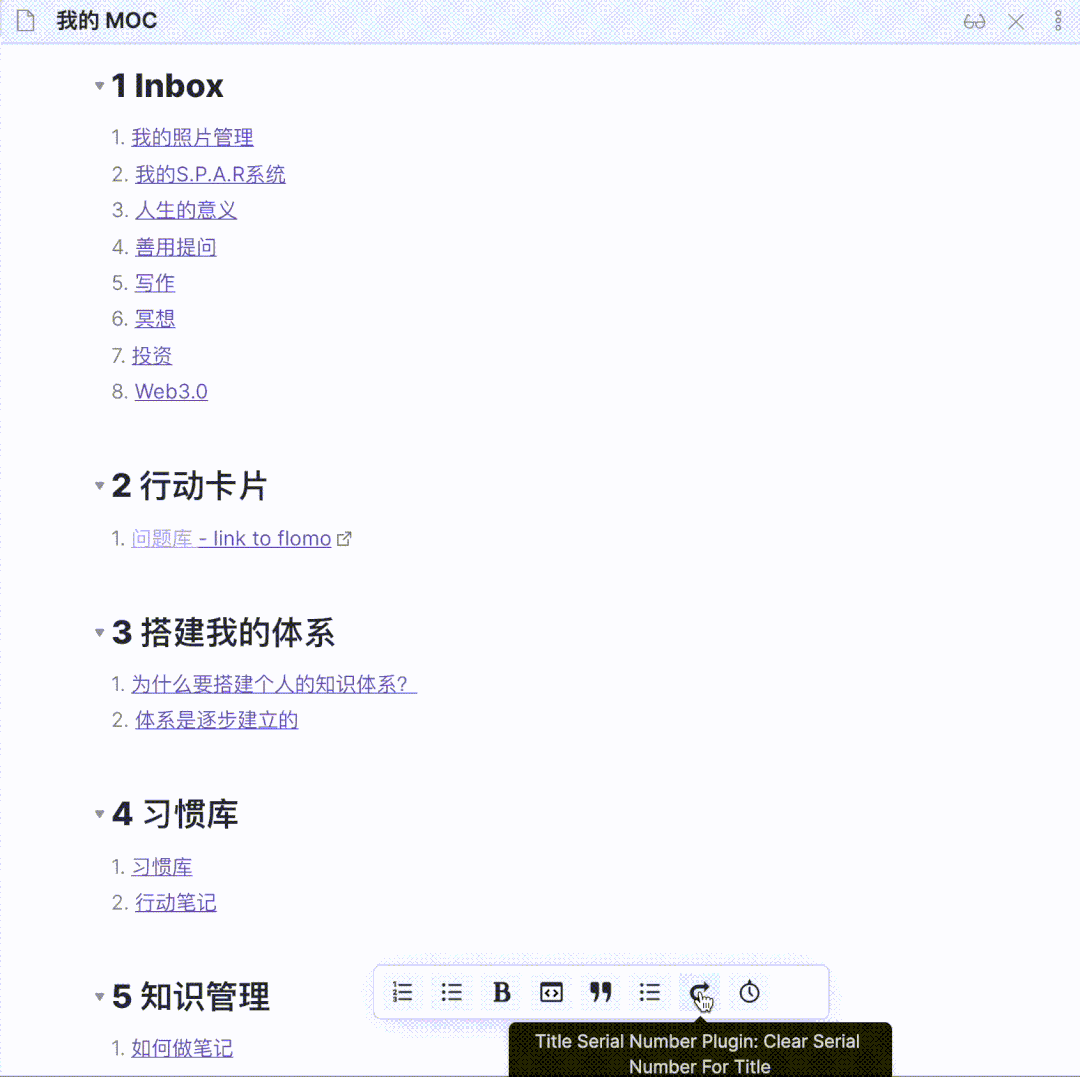Collapse the 1 Inbox section

(99, 86)
